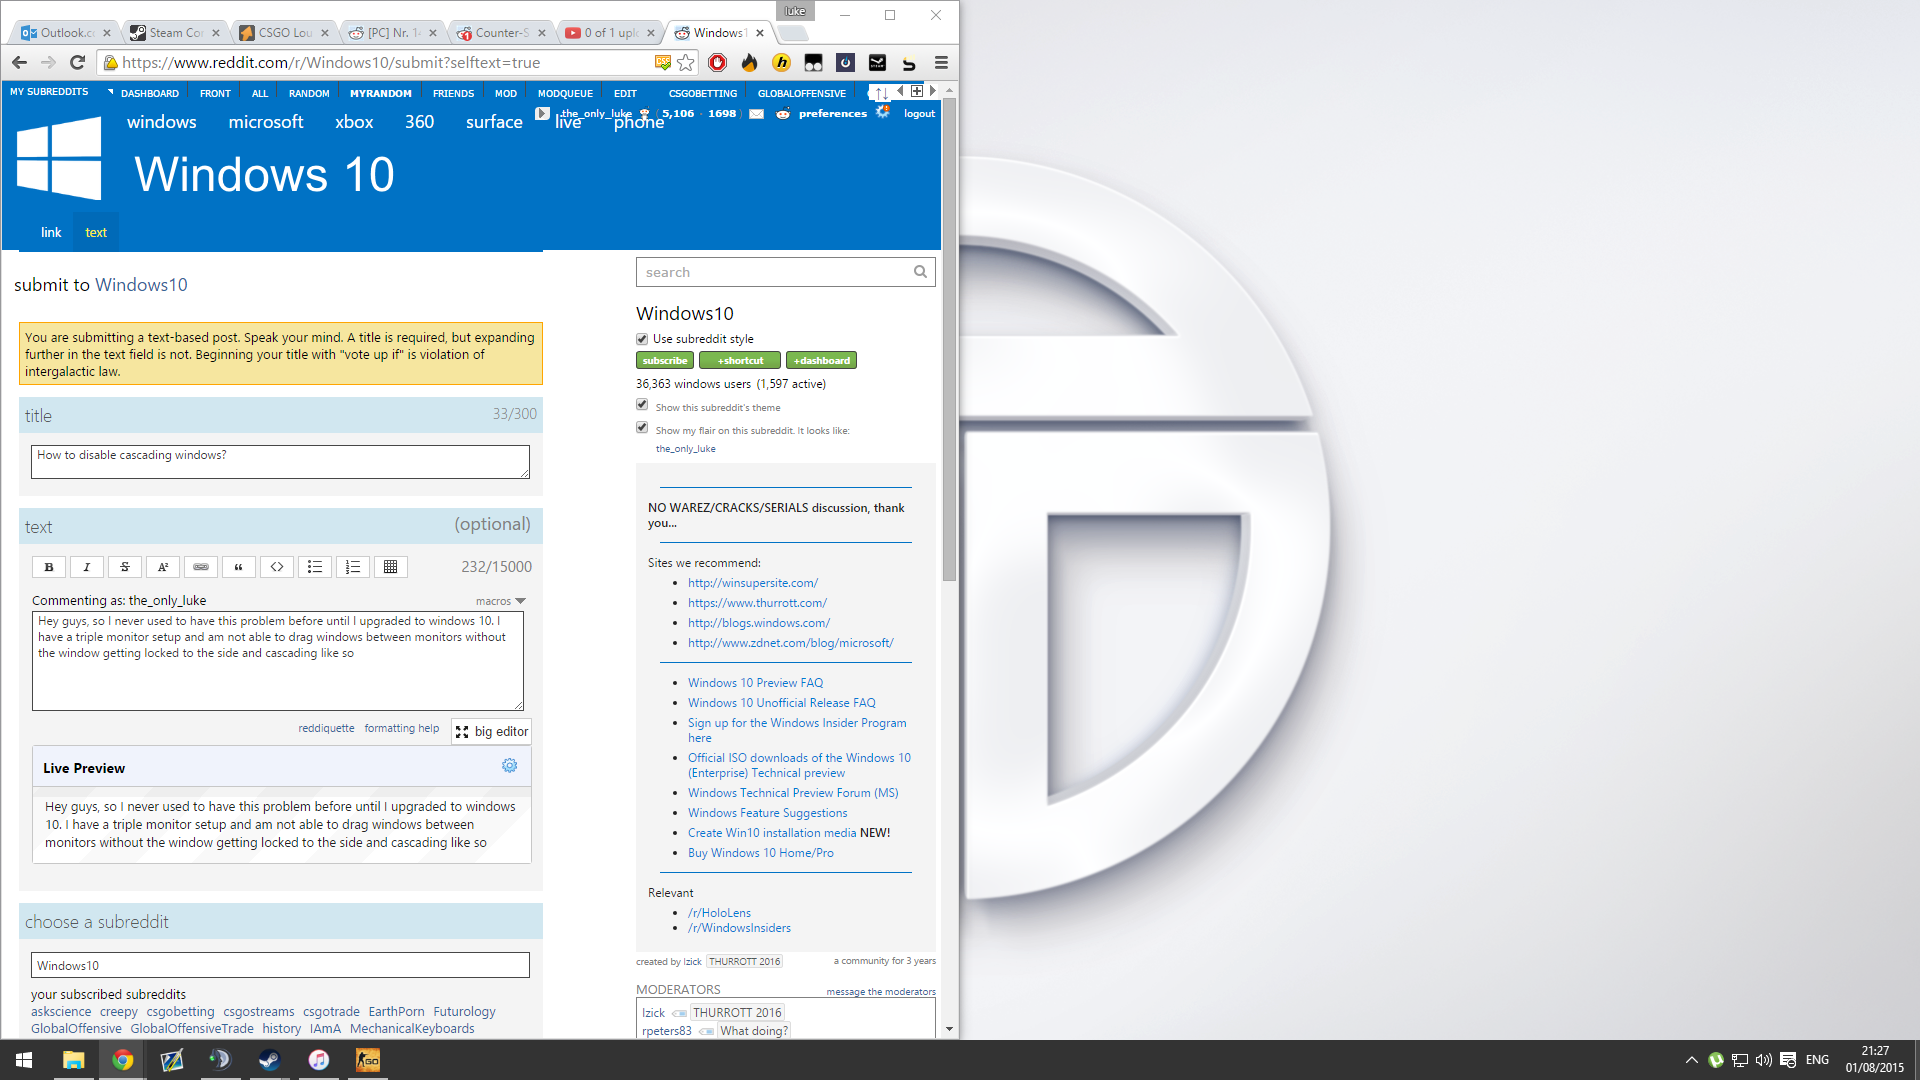Insert a hyperlink using the chain icon
The height and width of the screenshot is (1080, 1920).
point(200,567)
